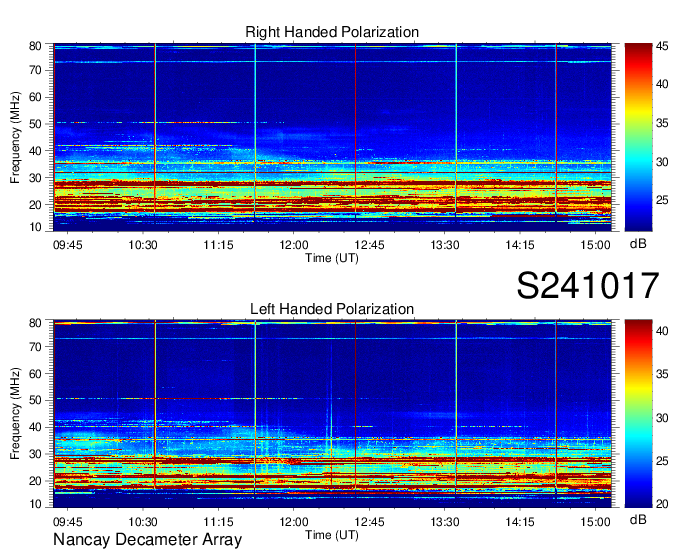Click 15:00 on the upper time axis

595,245
